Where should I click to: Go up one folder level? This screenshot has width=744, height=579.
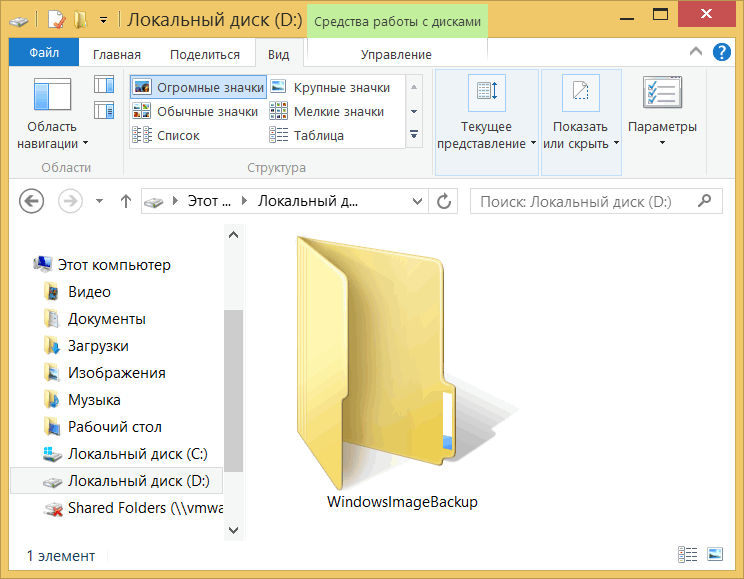pyautogui.click(x=125, y=201)
